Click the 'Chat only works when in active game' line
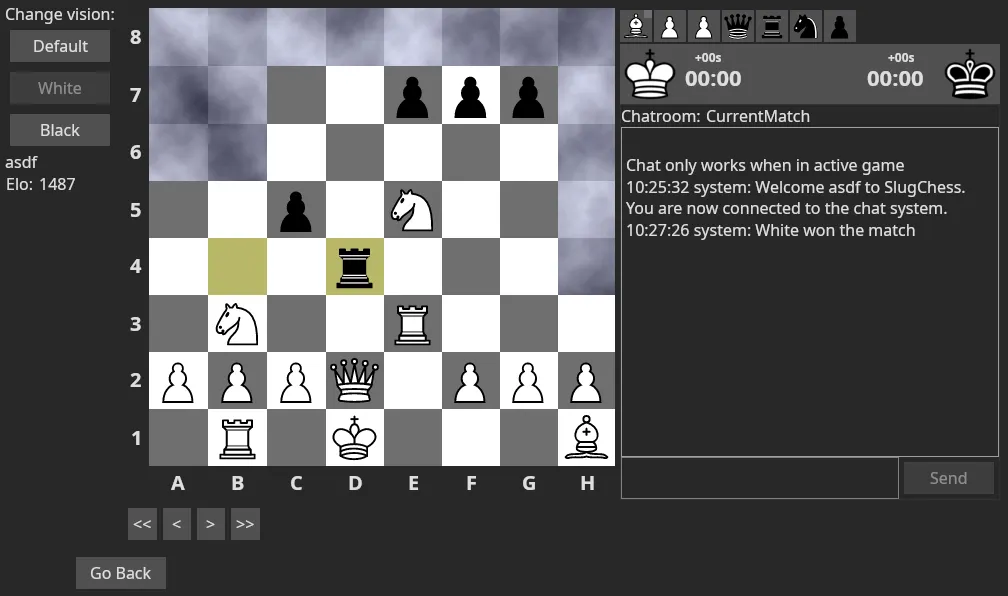 (765, 165)
